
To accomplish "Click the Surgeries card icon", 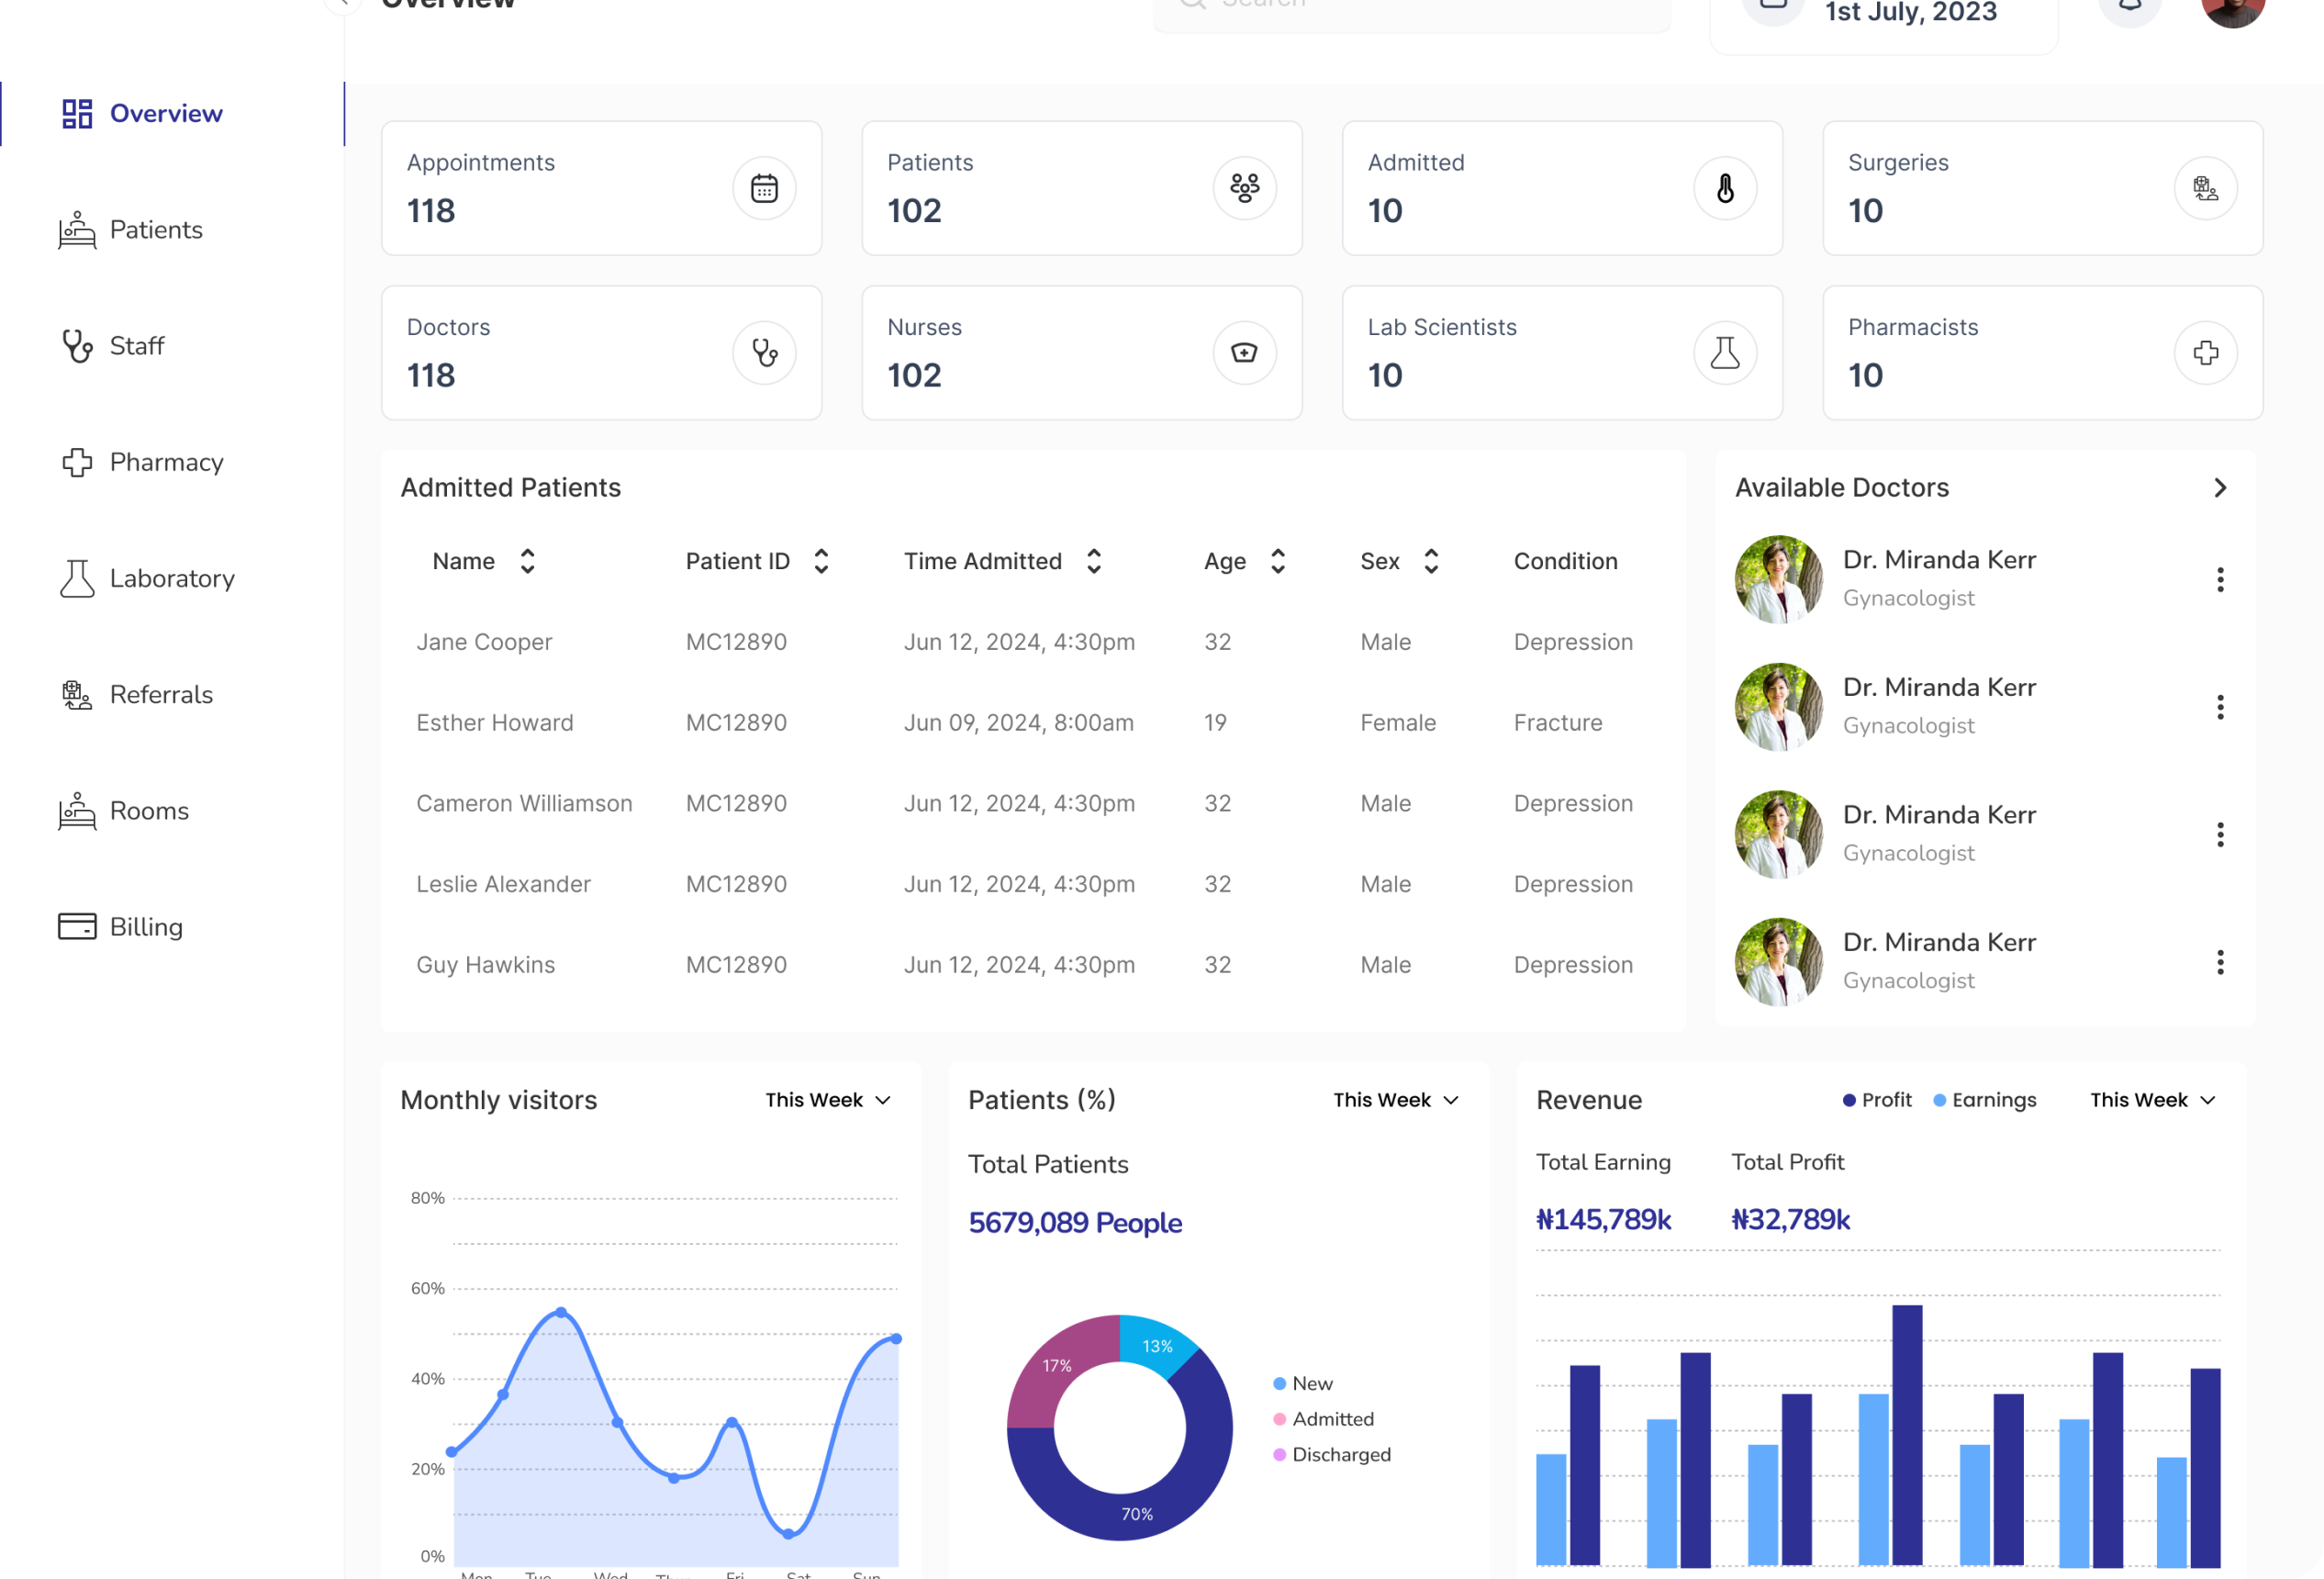I will pos(2205,188).
